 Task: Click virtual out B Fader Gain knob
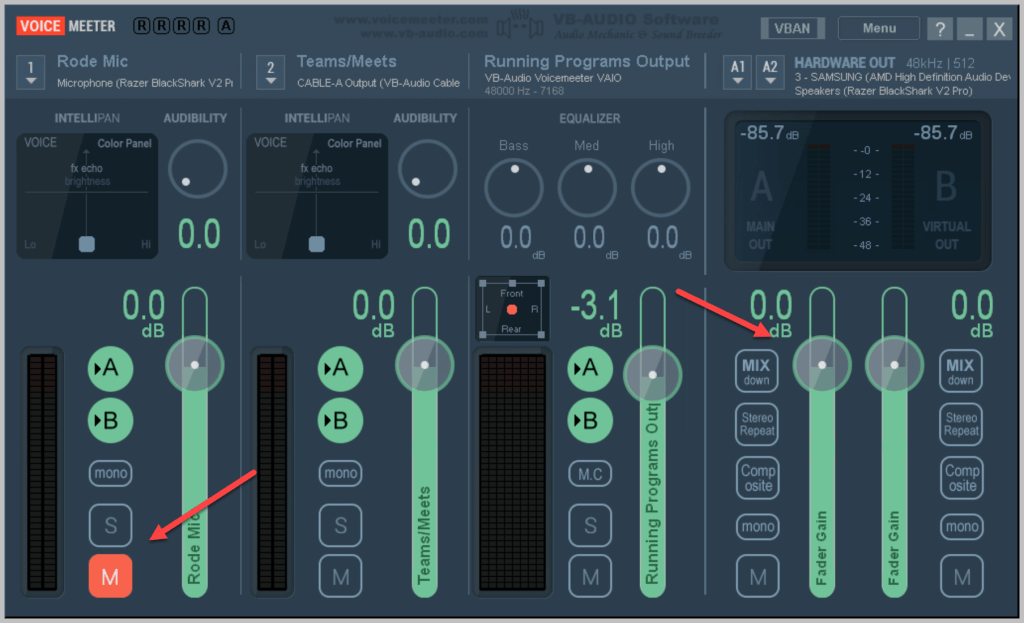895,365
